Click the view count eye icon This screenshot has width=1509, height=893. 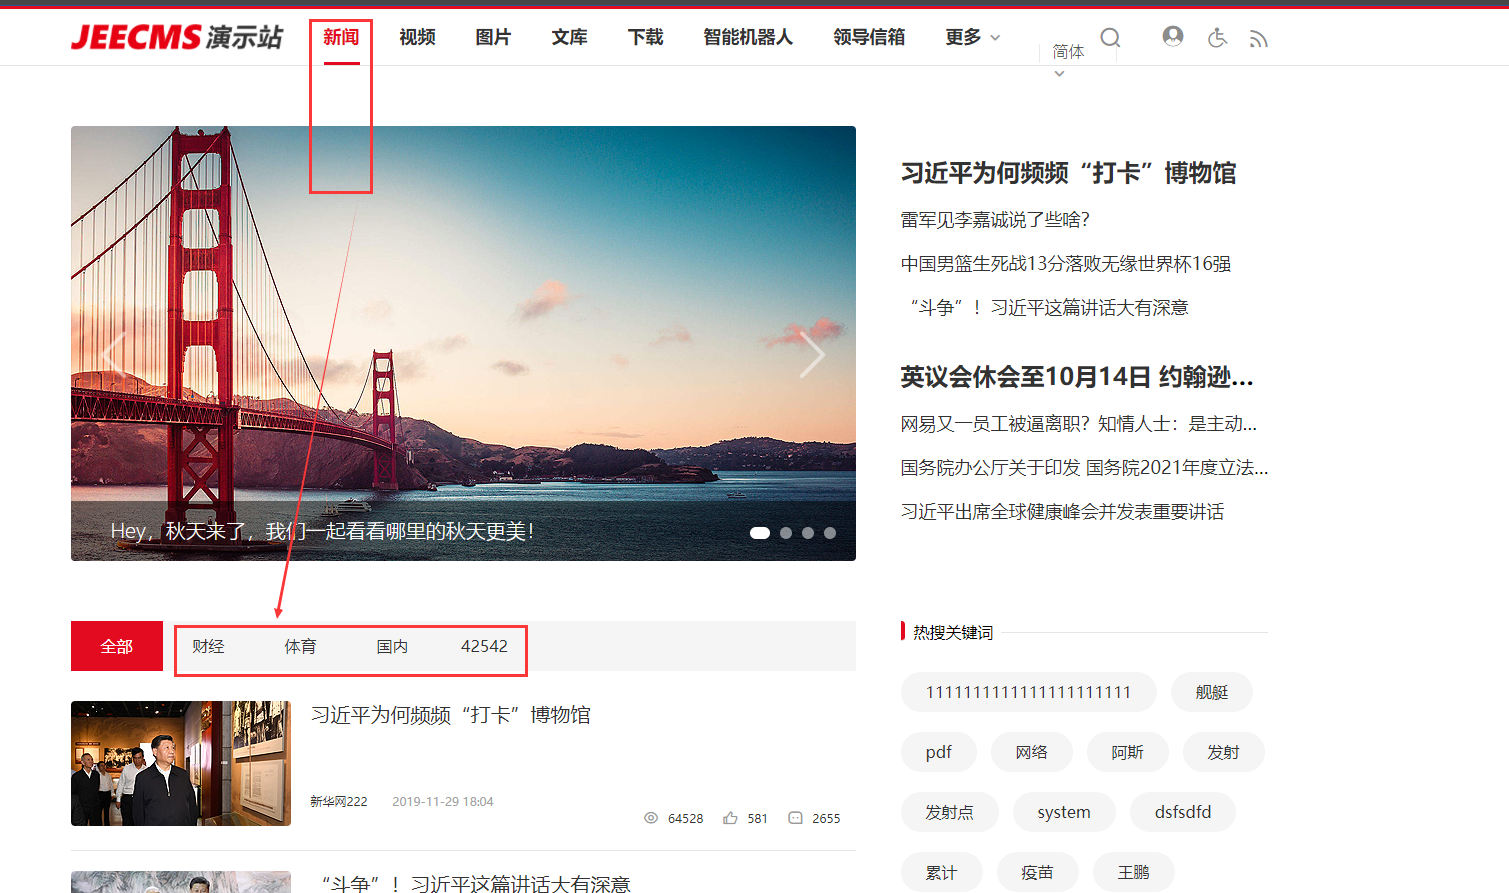point(651,818)
